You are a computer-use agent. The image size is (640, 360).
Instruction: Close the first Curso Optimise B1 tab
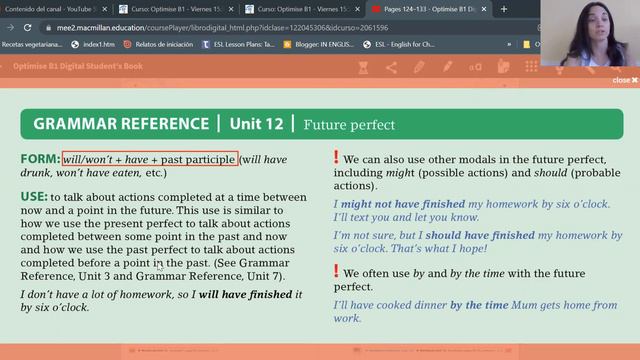pyautogui.click(x=231, y=9)
